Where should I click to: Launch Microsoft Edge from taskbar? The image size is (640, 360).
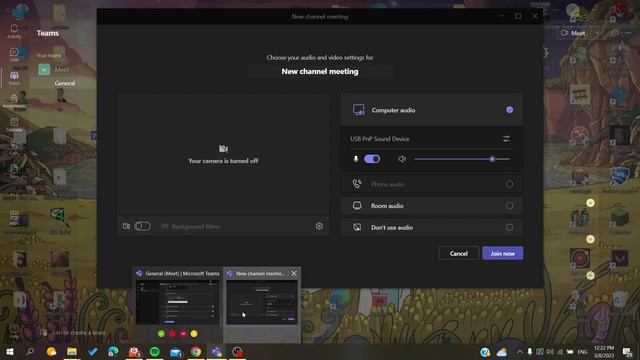(x=113, y=351)
